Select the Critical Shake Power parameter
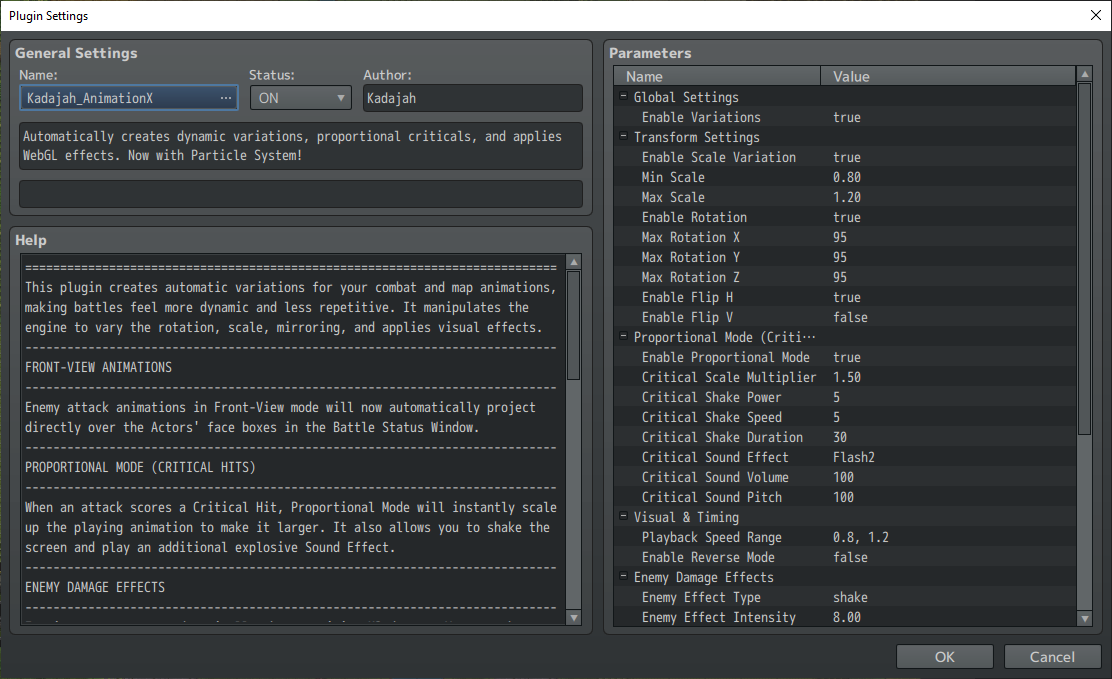The width and height of the screenshot is (1112, 679). pos(845,397)
